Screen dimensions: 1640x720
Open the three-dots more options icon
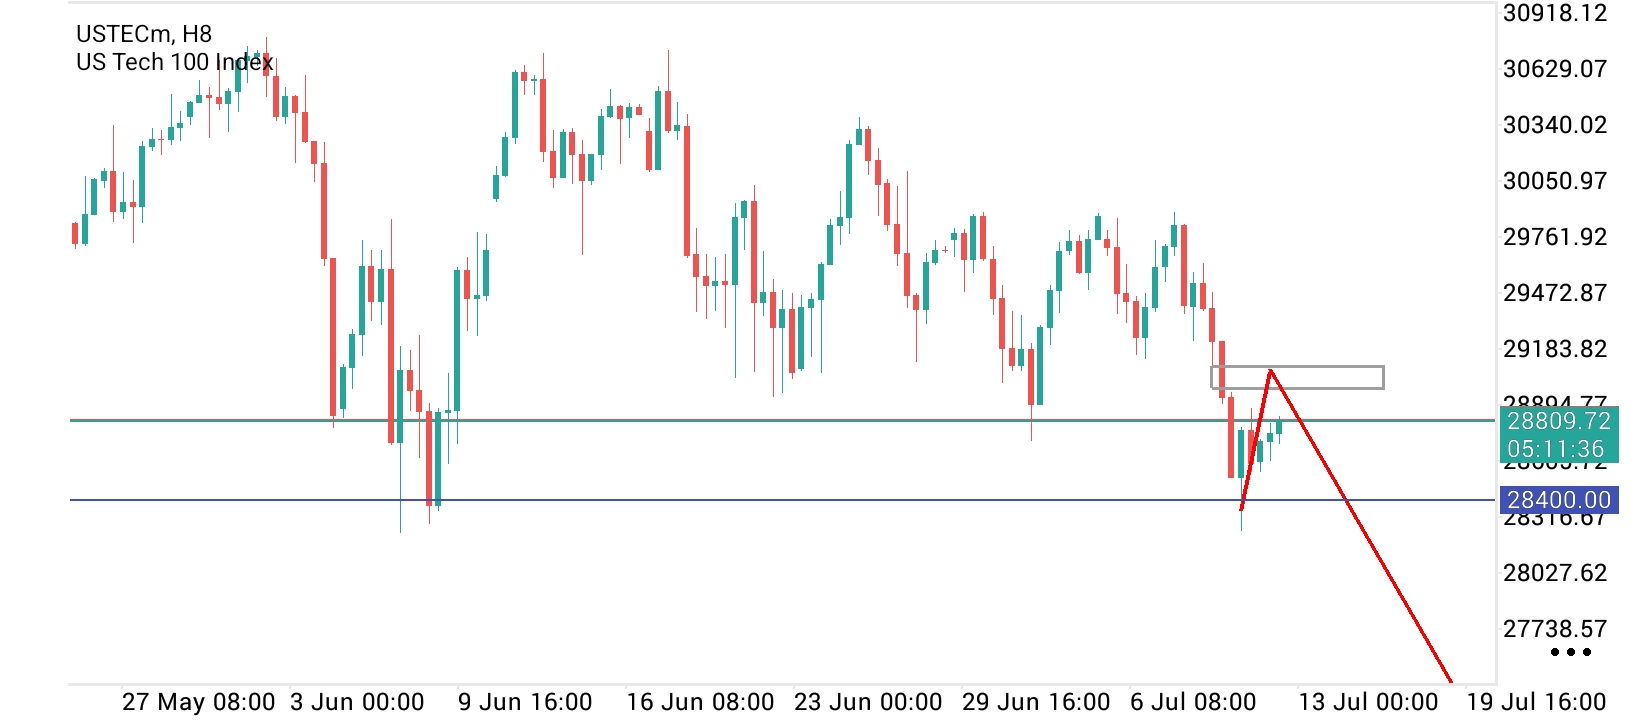(x=1570, y=653)
